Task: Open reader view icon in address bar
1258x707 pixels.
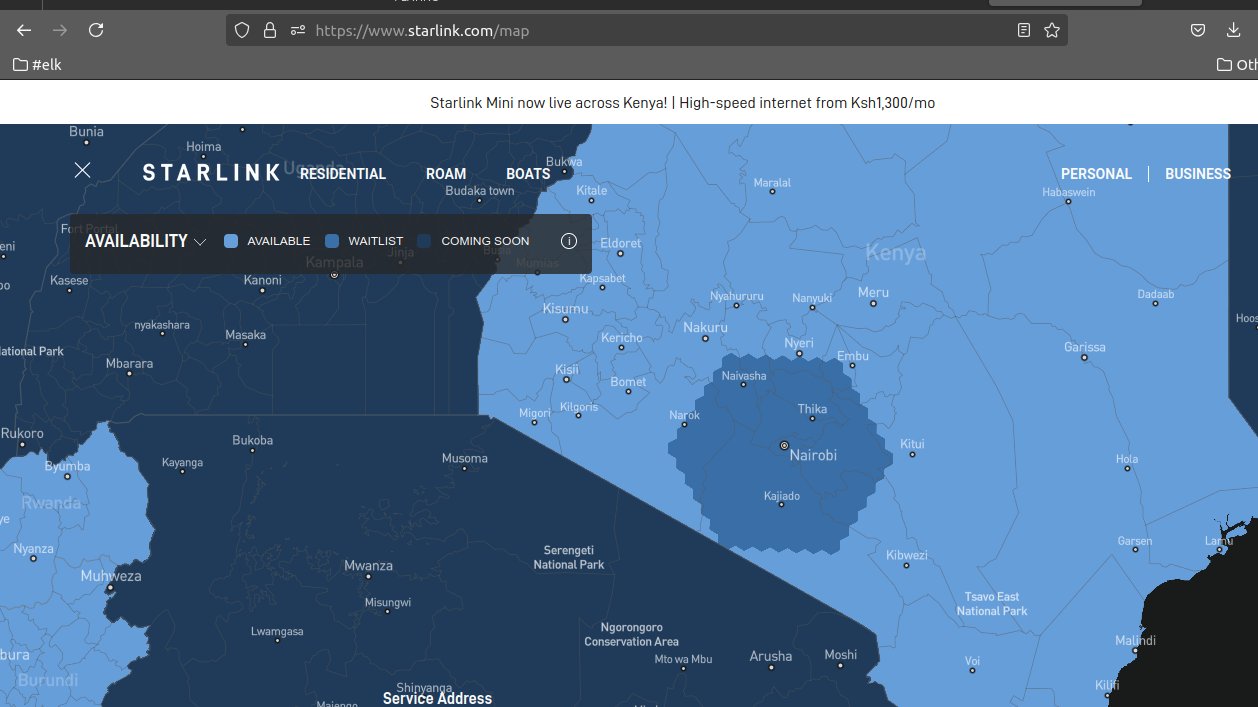Action: point(1024,30)
